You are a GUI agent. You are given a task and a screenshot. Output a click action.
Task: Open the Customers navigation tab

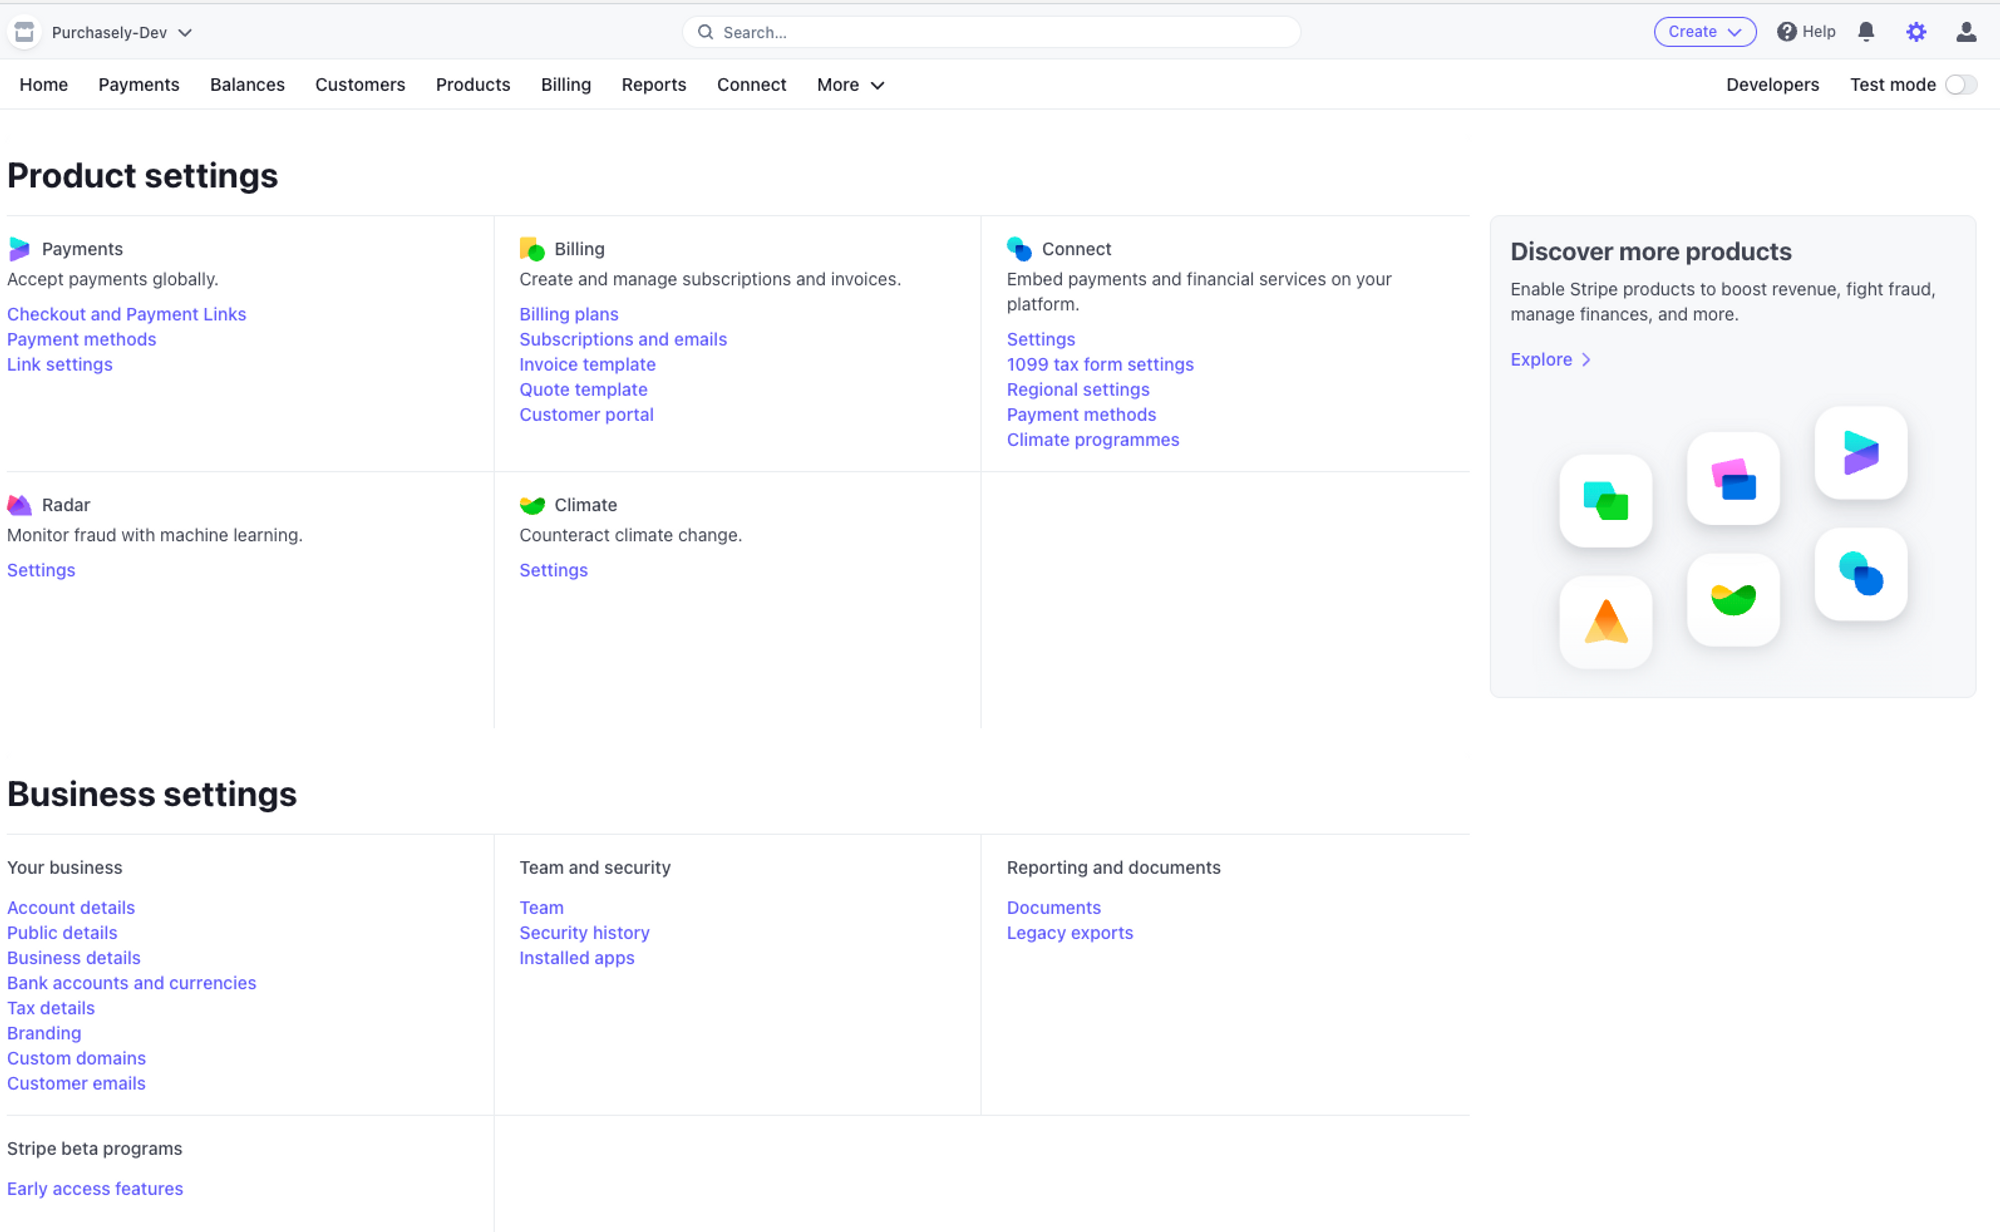360,85
